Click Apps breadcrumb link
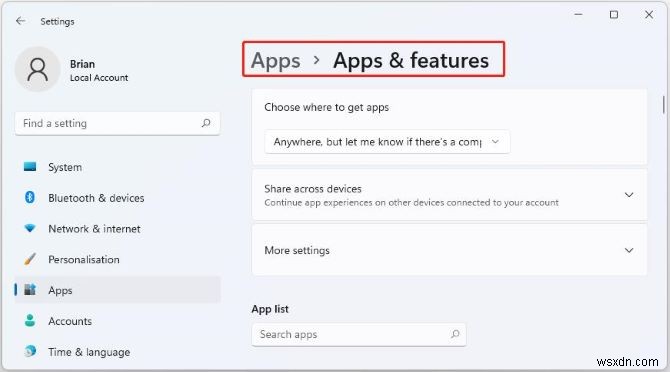This screenshot has height=372, width=670. [276, 60]
